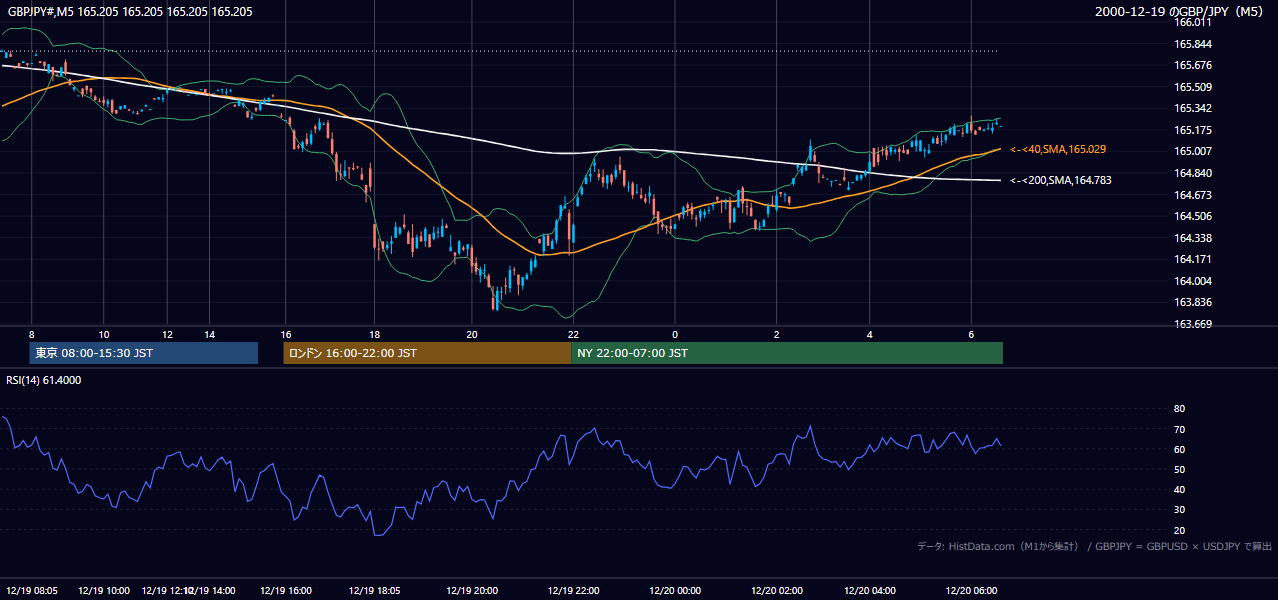Click the RSI 60 level label
The height and width of the screenshot is (600, 1278).
(1179, 449)
